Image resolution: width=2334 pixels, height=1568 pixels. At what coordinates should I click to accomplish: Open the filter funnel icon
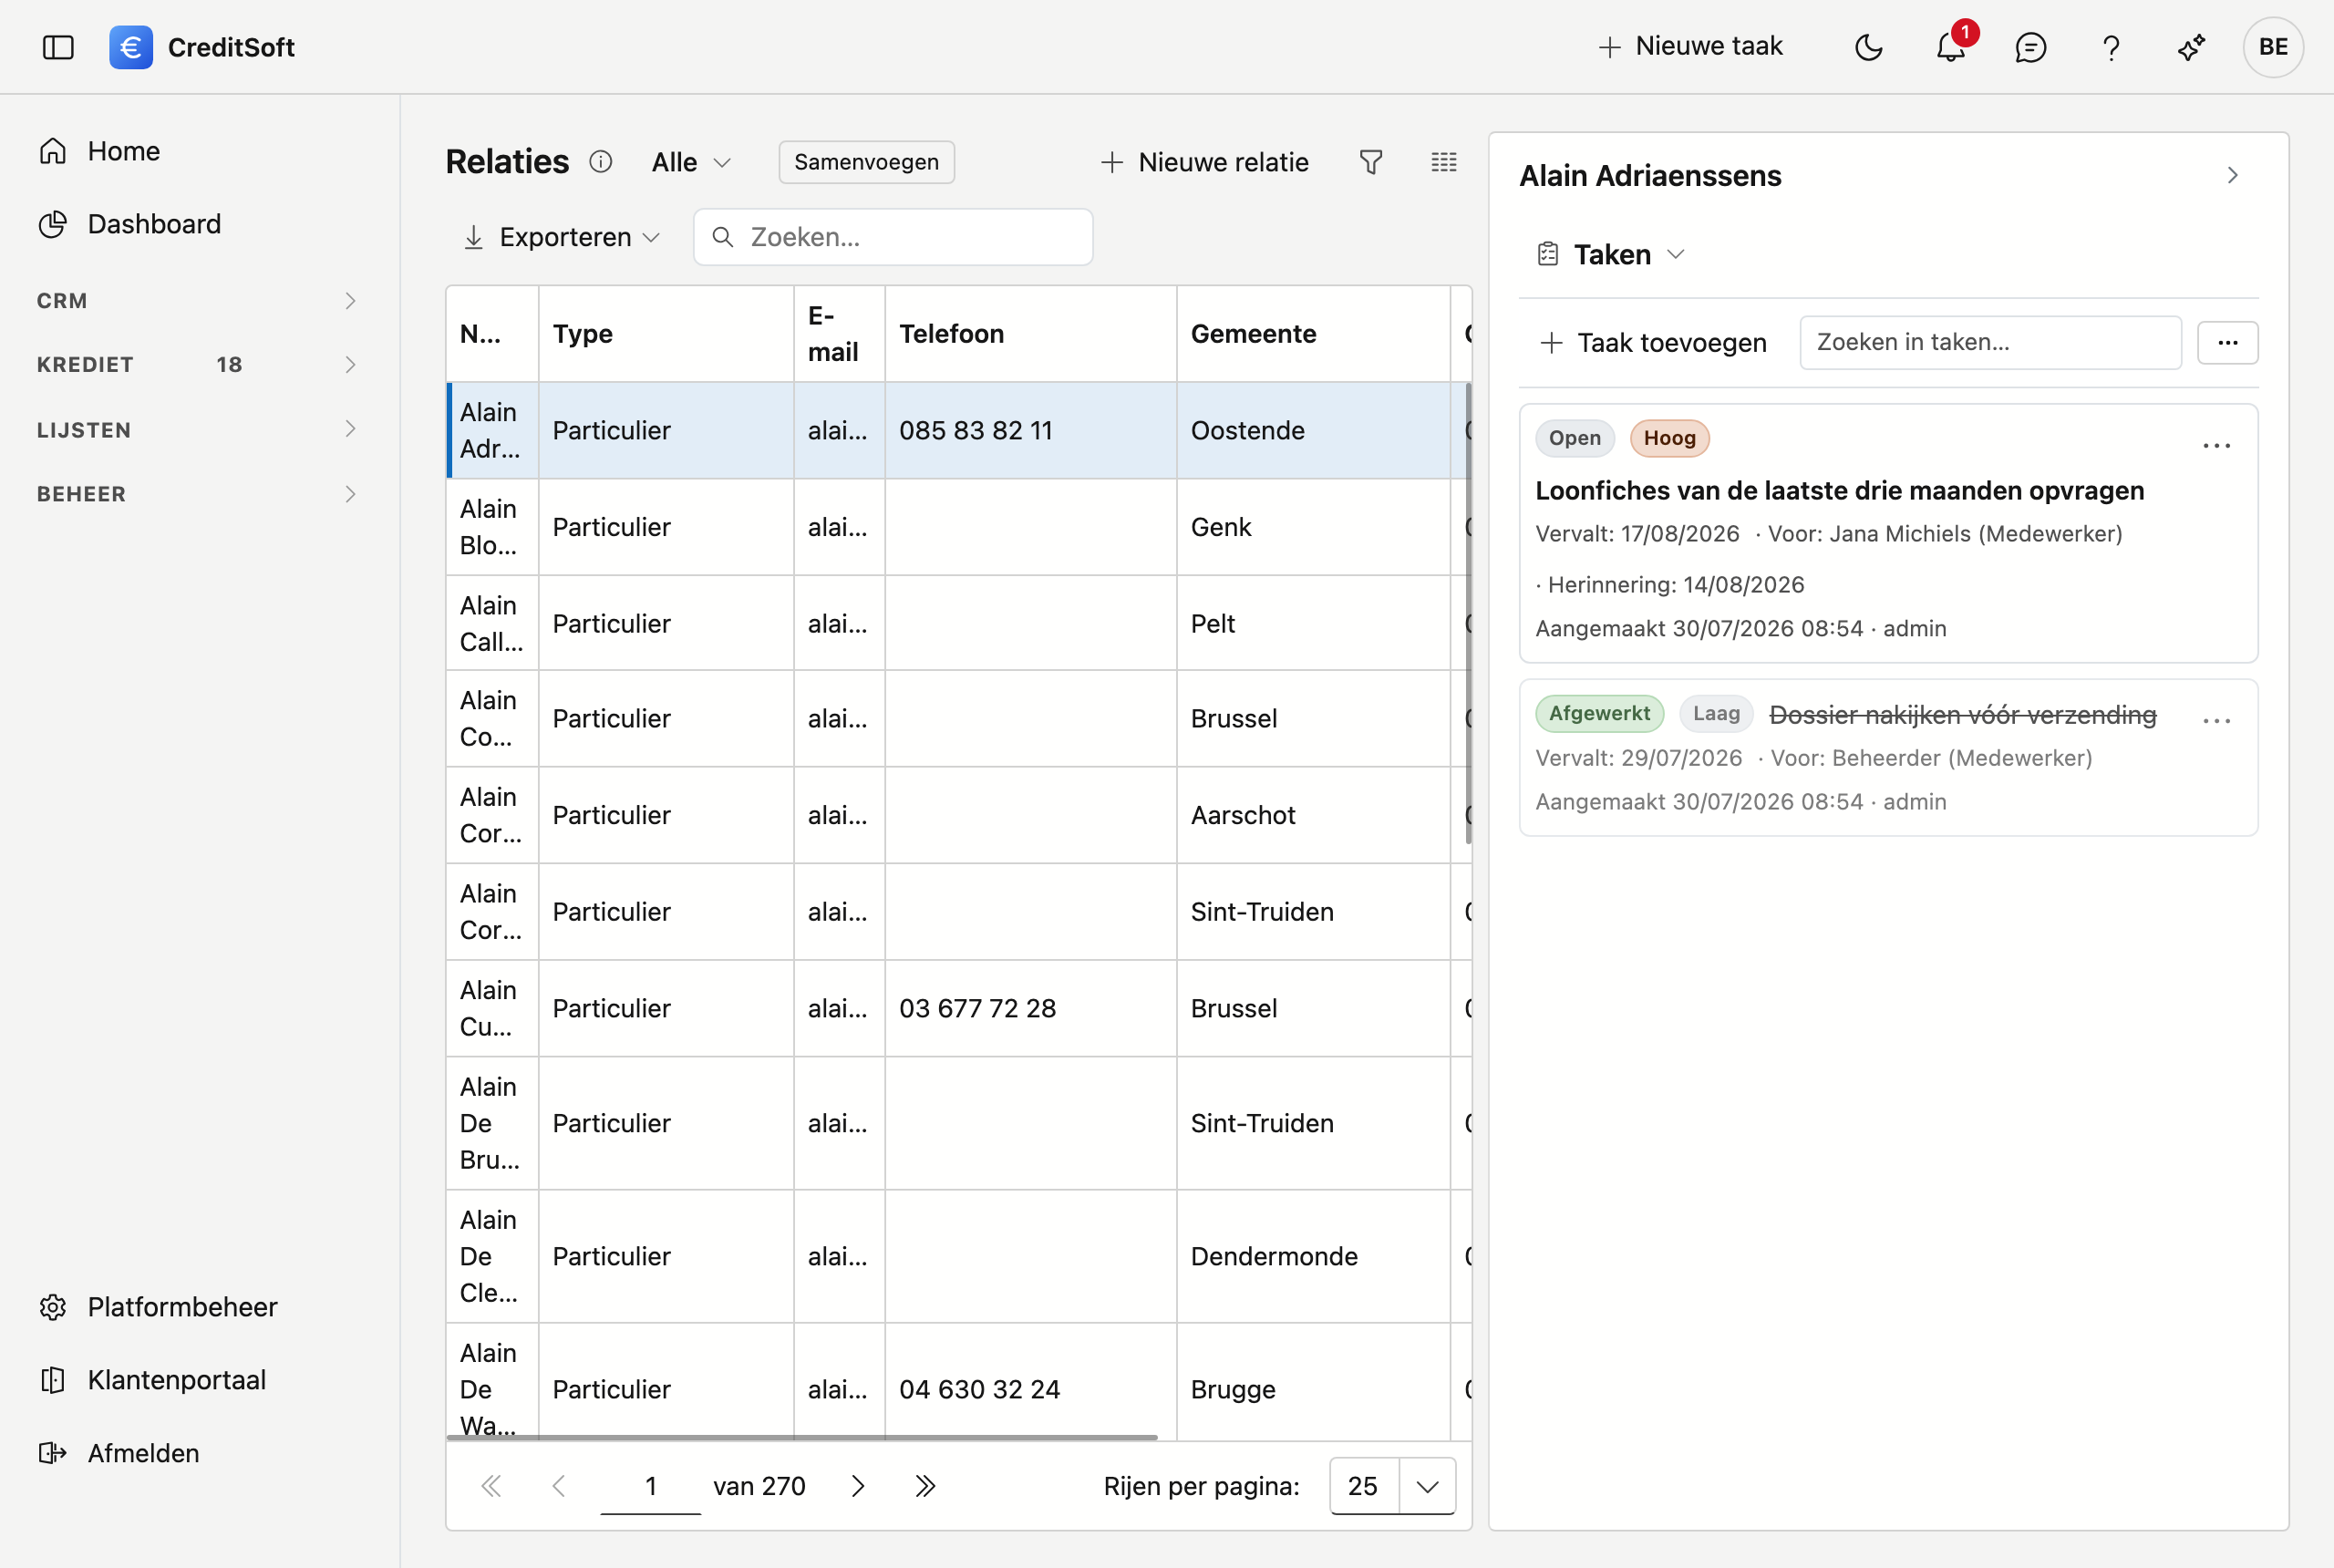(x=1371, y=162)
